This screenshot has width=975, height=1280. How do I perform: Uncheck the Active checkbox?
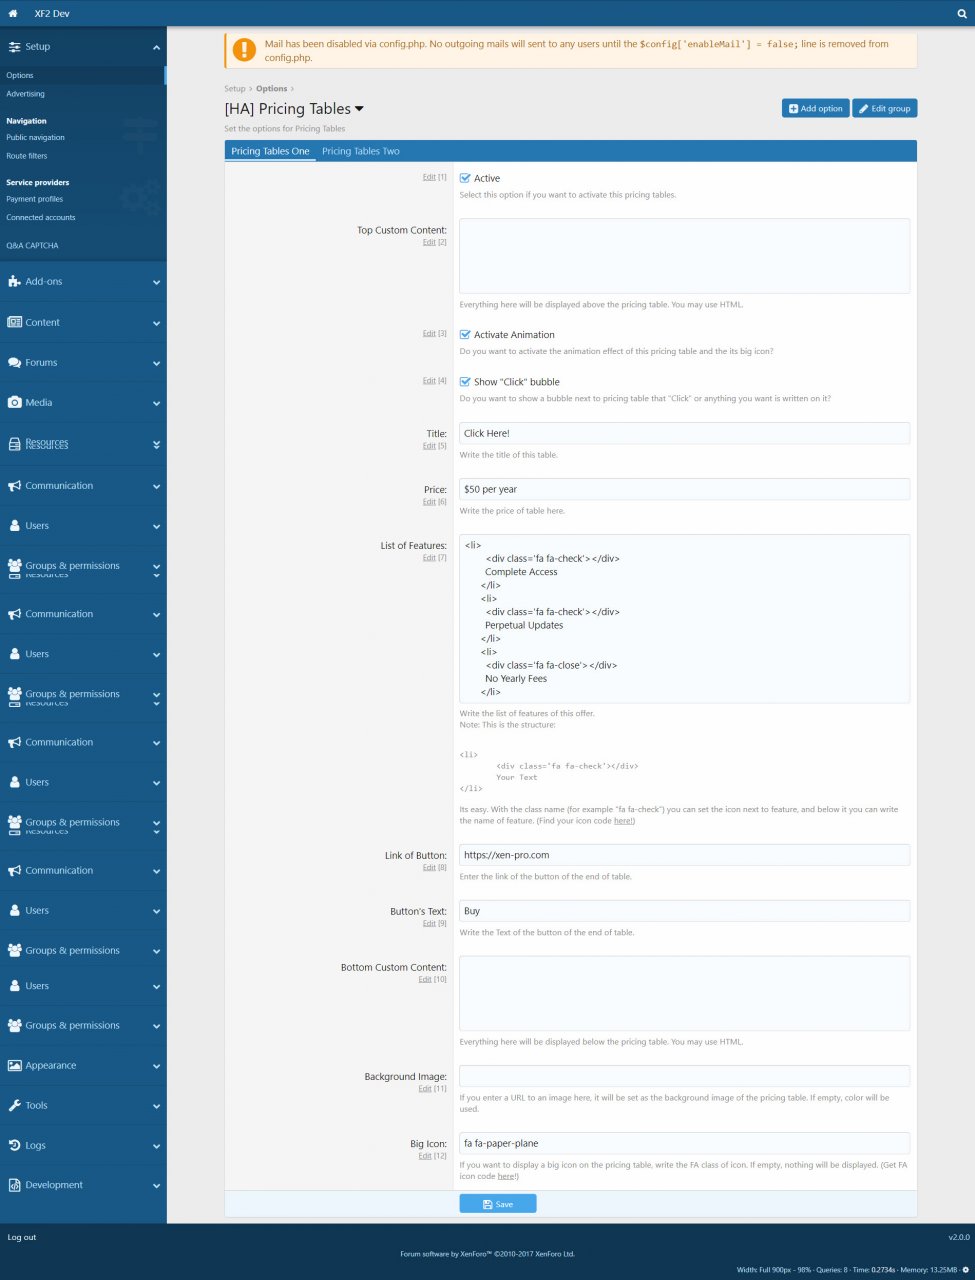click(x=465, y=179)
